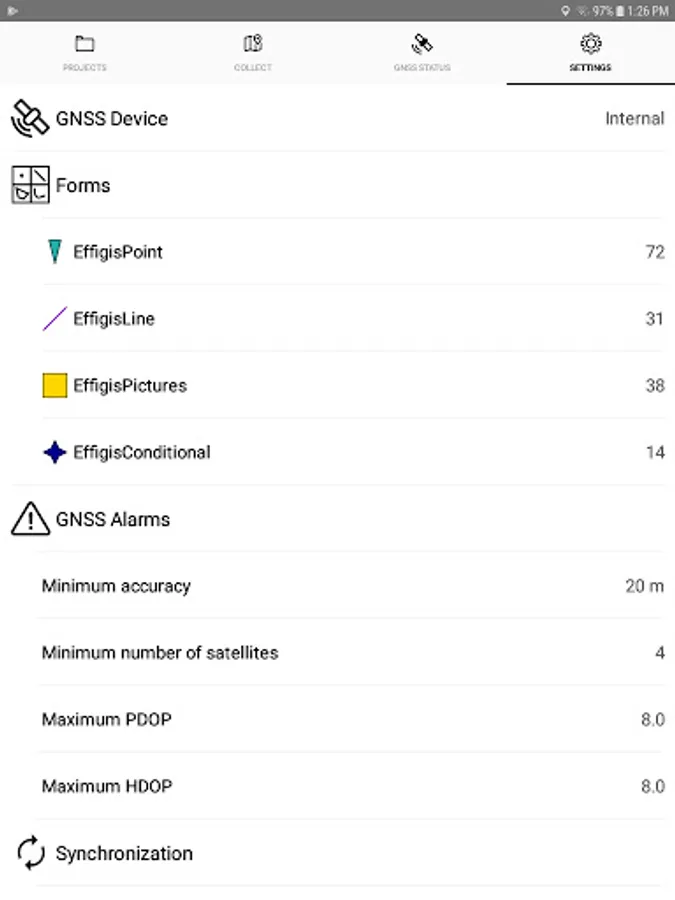Click the purple EffigisLine line icon

(x=55, y=319)
